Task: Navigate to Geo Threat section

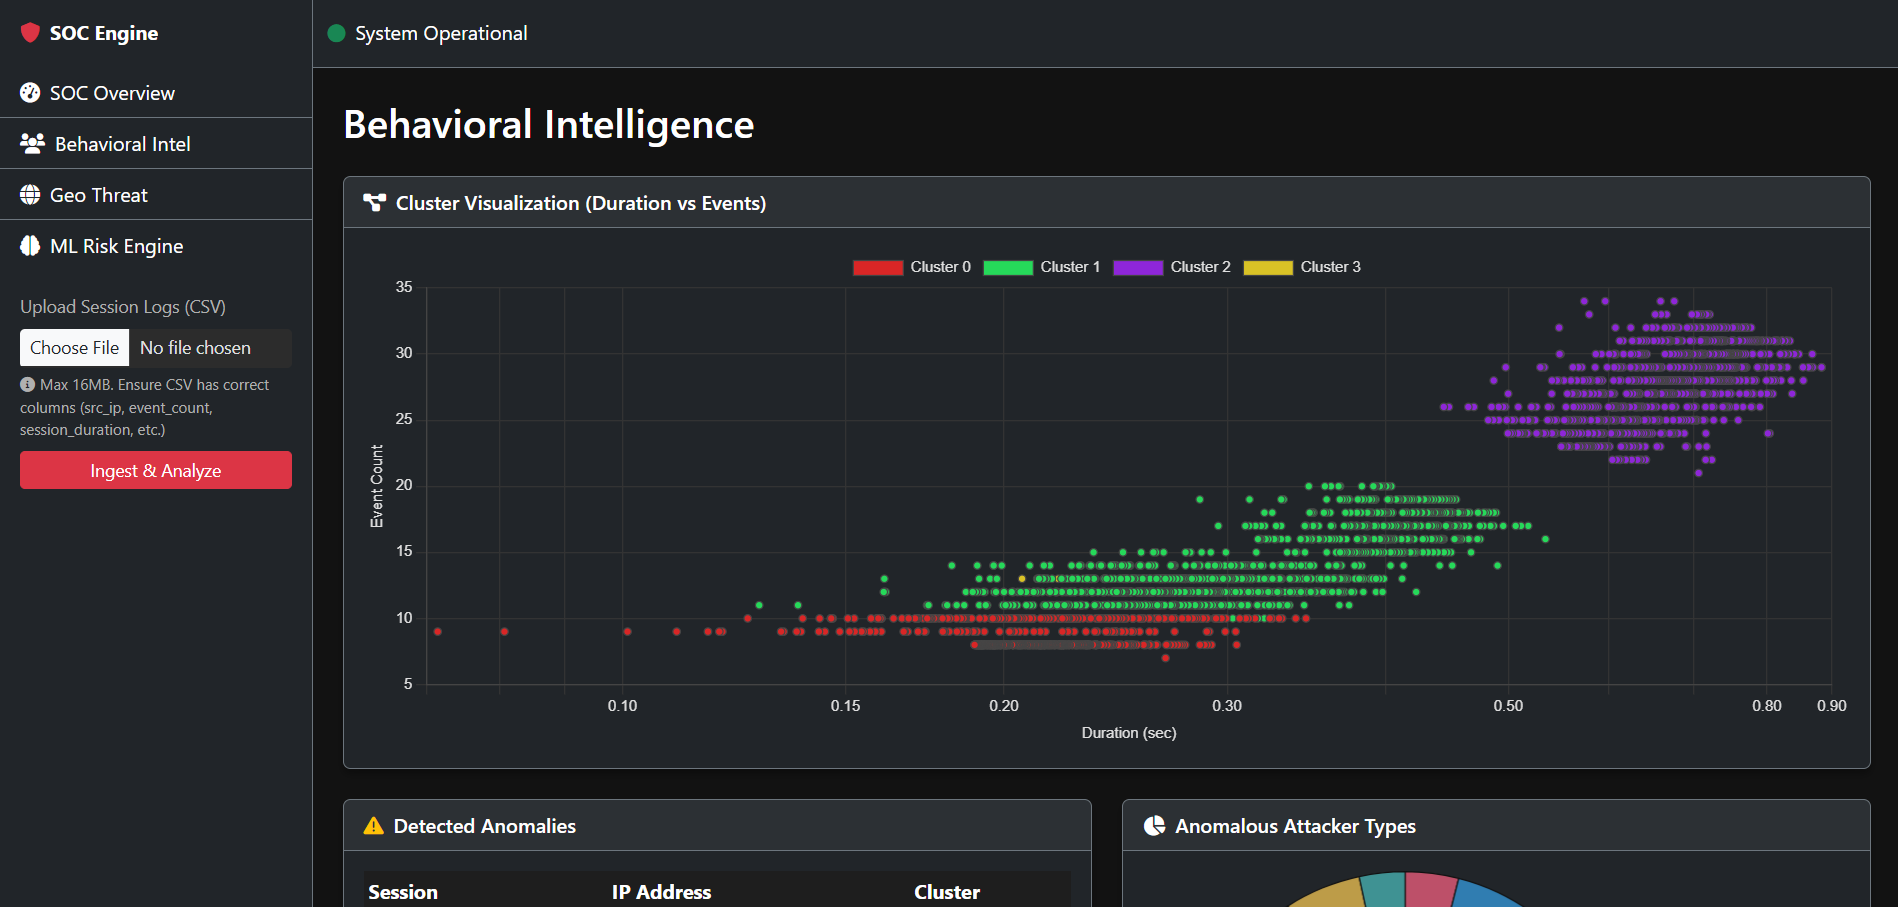Action: (x=98, y=195)
